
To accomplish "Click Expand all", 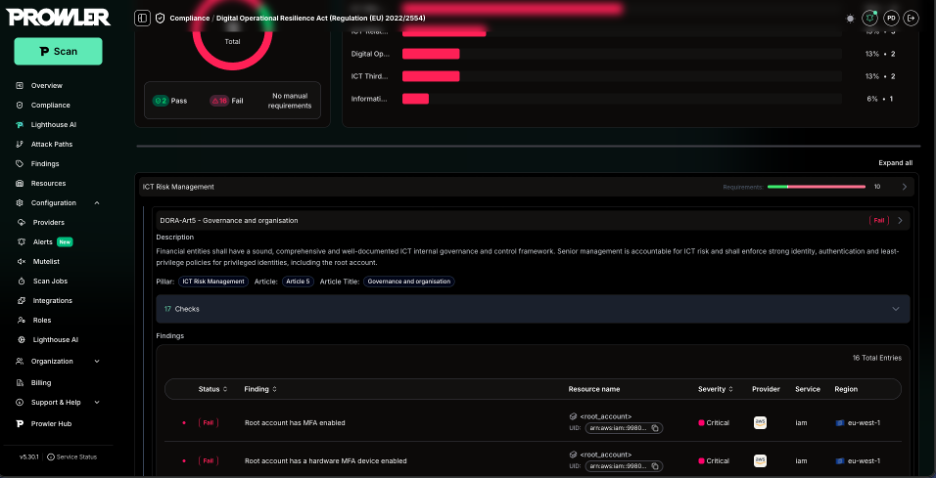I will (x=895, y=163).
